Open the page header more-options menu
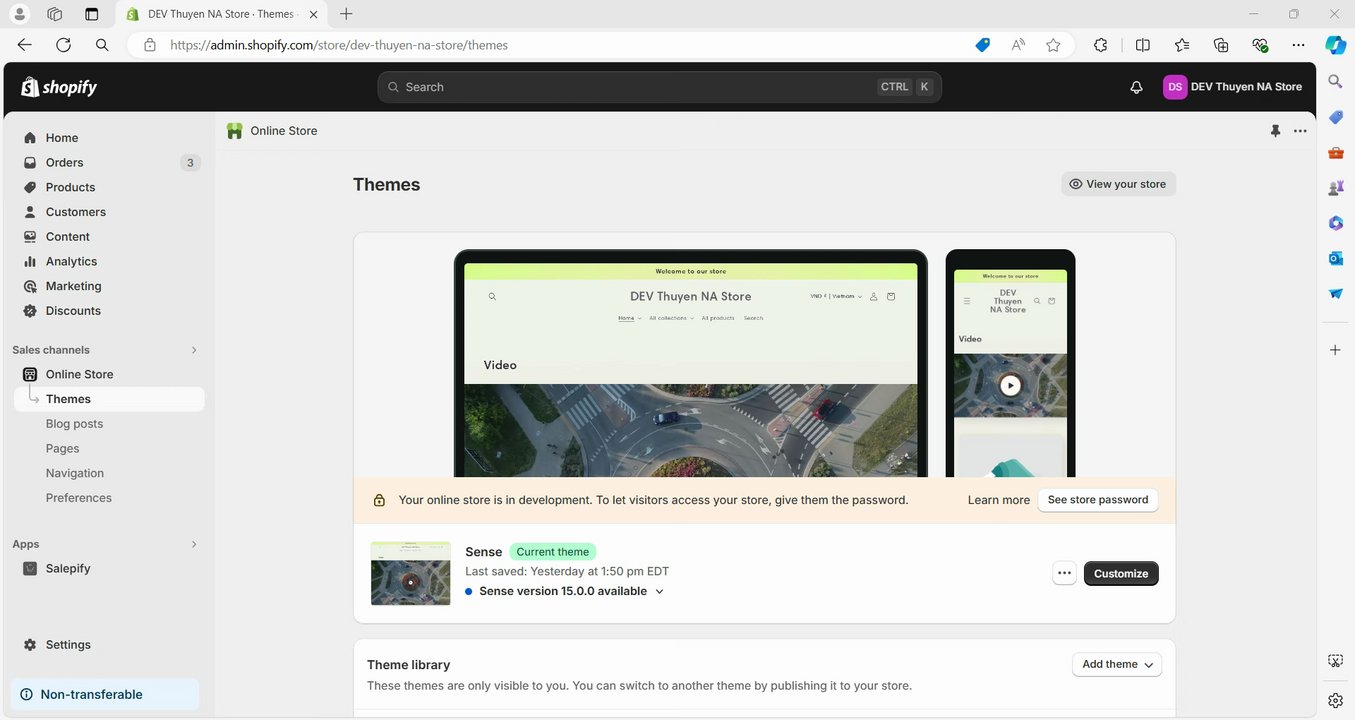This screenshot has height=720, width=1355. [1300, 131]
